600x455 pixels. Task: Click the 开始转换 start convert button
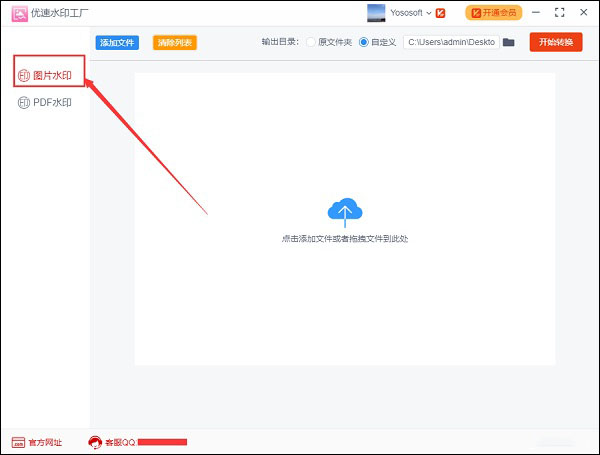click(x=556, y=42)
